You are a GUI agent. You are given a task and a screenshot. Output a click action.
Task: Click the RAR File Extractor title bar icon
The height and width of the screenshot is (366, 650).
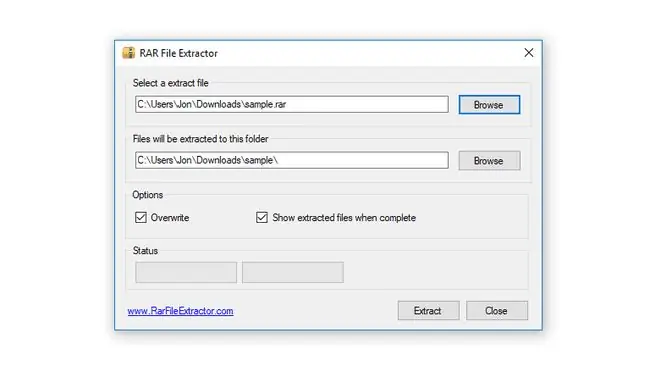129,53
